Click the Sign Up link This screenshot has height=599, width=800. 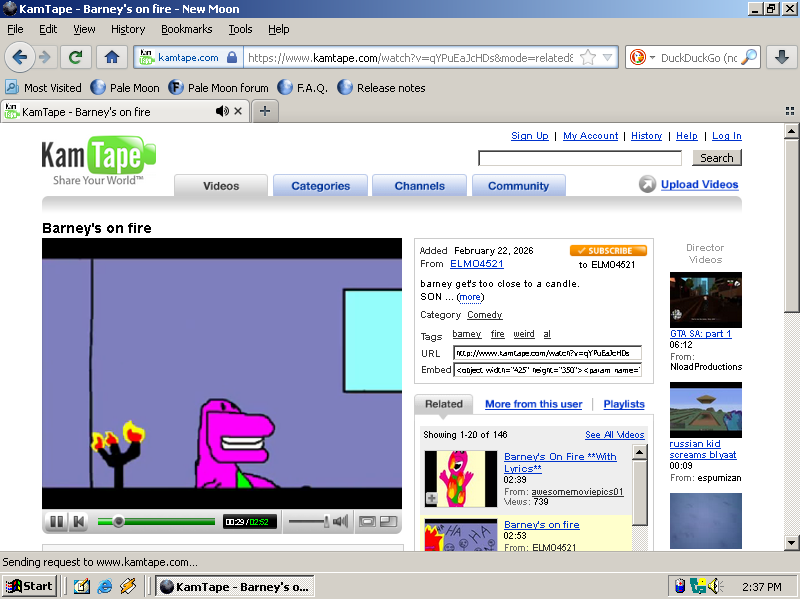coord(530,136)
